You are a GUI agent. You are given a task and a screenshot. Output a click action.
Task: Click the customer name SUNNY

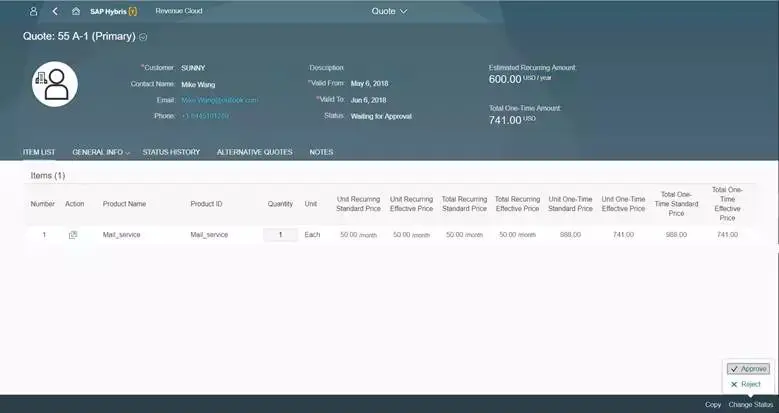[x=193, y=68]
